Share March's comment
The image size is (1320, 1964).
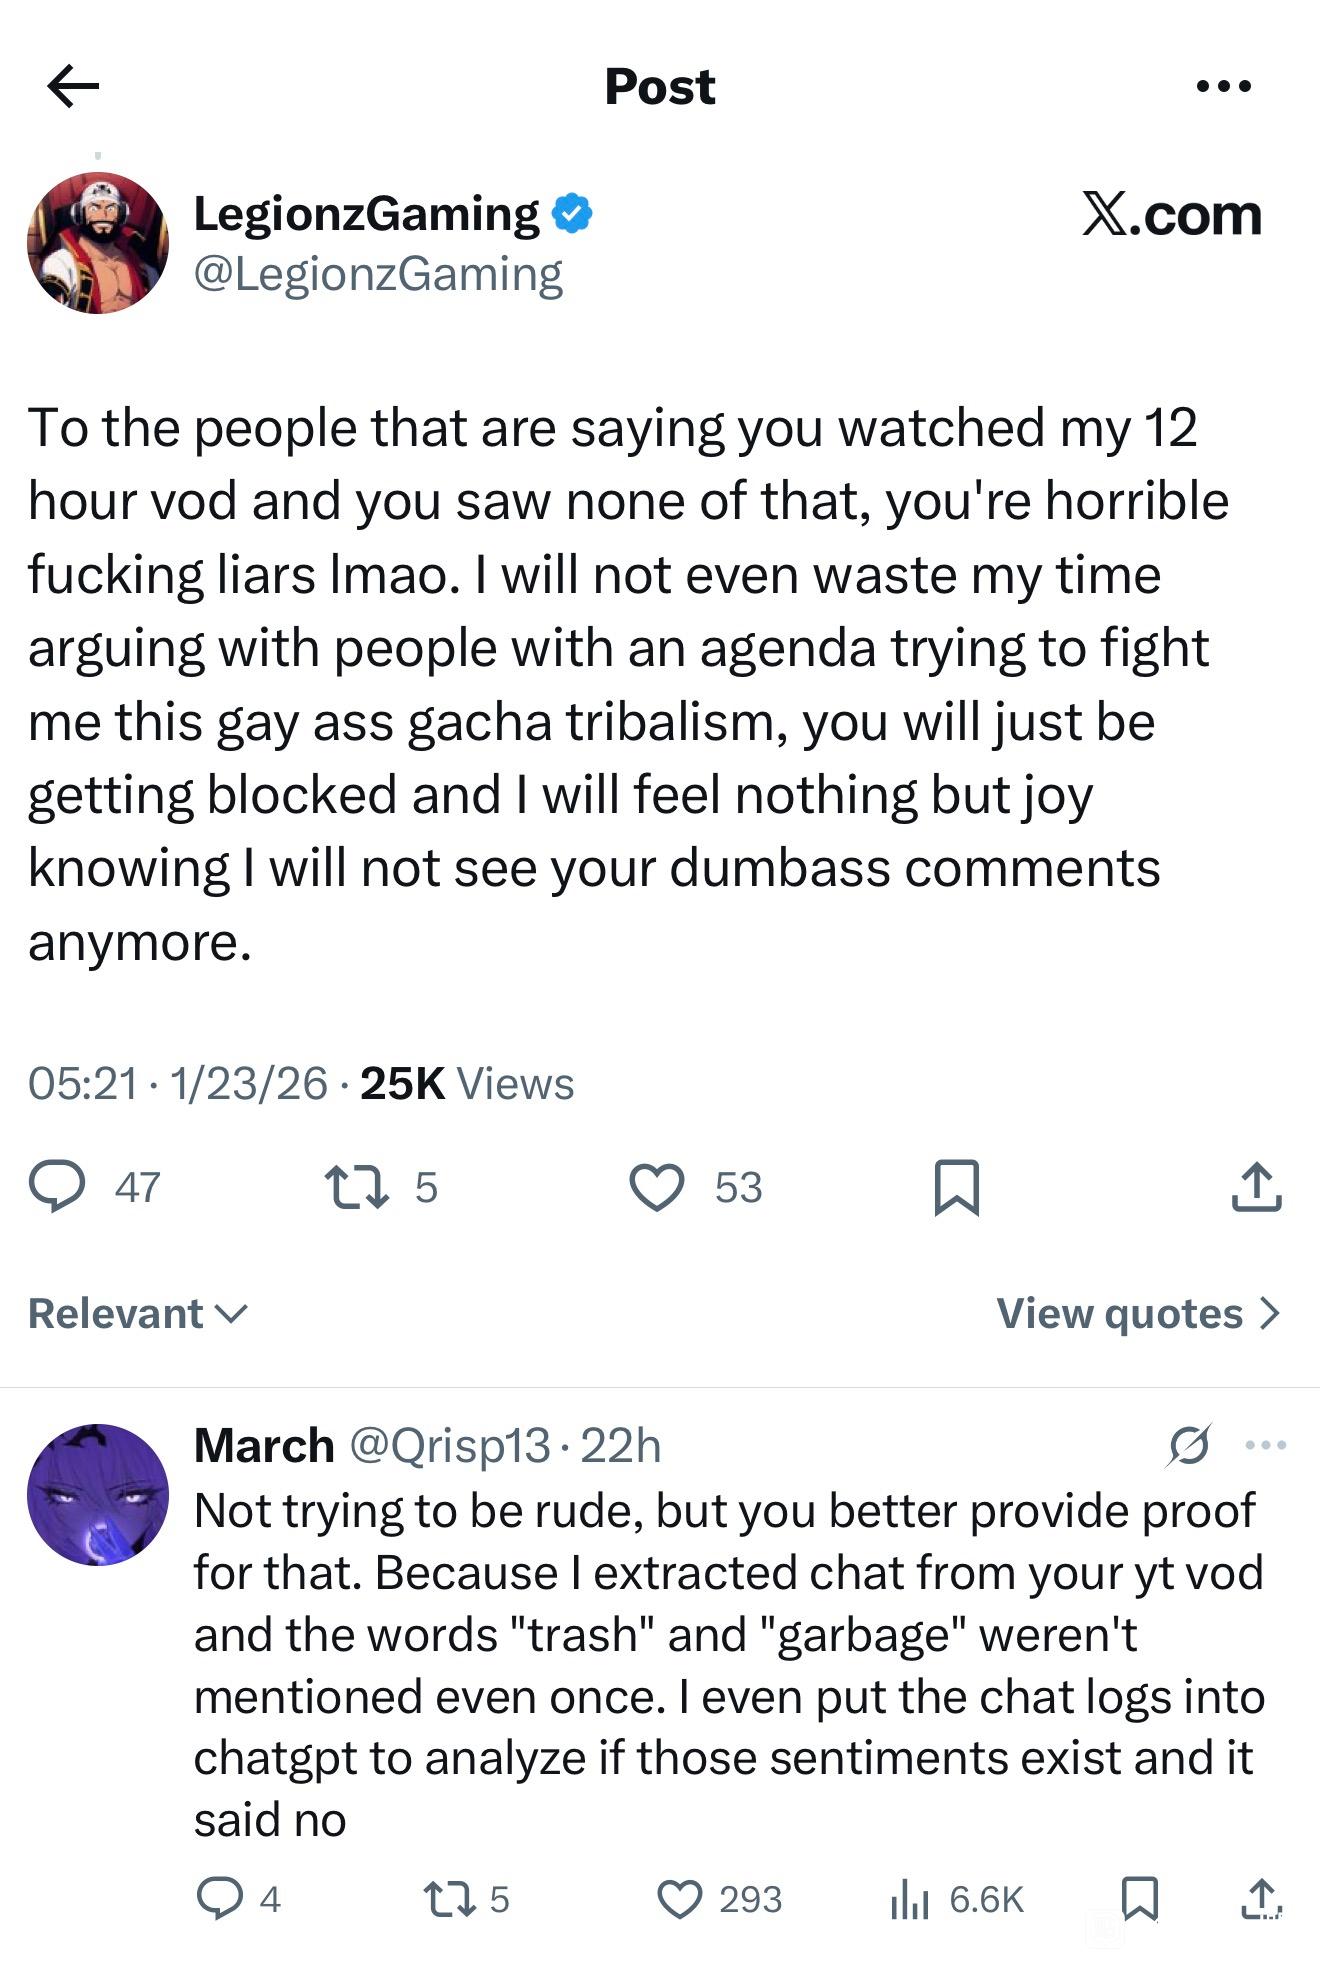tap(1261, 1898)
